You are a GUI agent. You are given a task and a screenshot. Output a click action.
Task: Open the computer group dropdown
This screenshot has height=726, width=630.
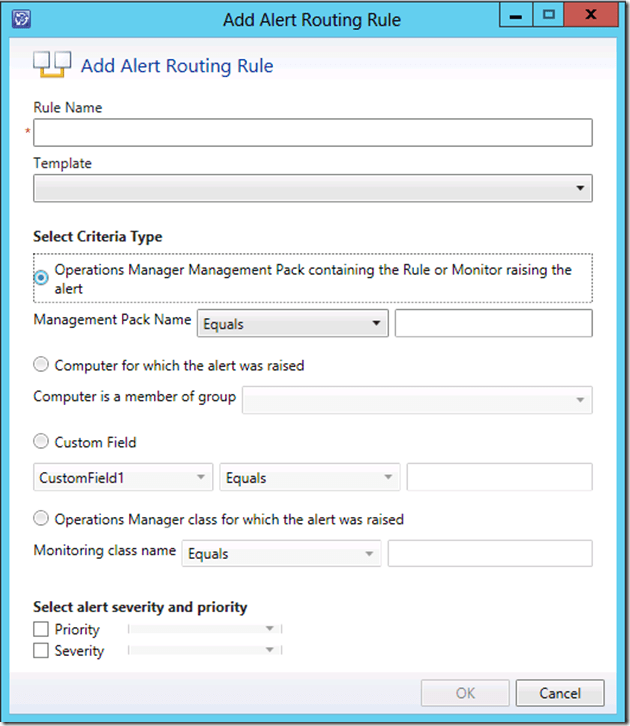click(417, 400)
